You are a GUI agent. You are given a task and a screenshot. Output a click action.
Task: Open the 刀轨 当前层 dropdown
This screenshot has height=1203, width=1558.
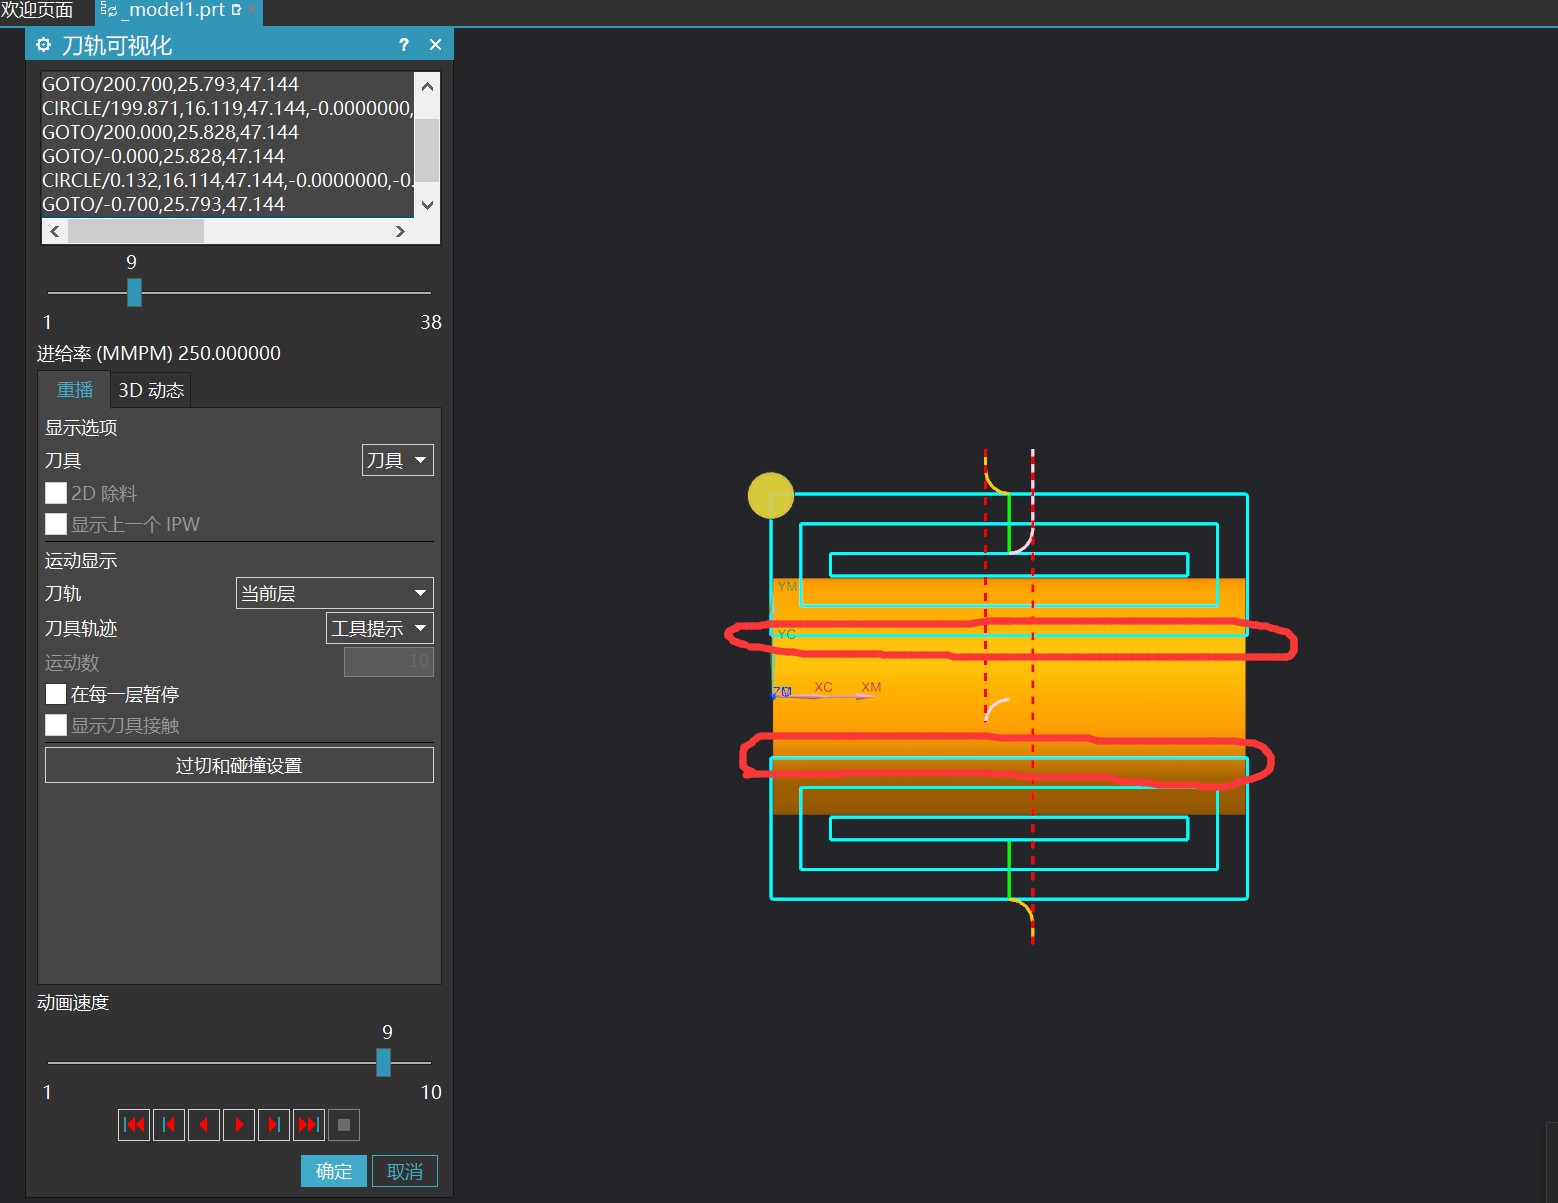point(335,593)
